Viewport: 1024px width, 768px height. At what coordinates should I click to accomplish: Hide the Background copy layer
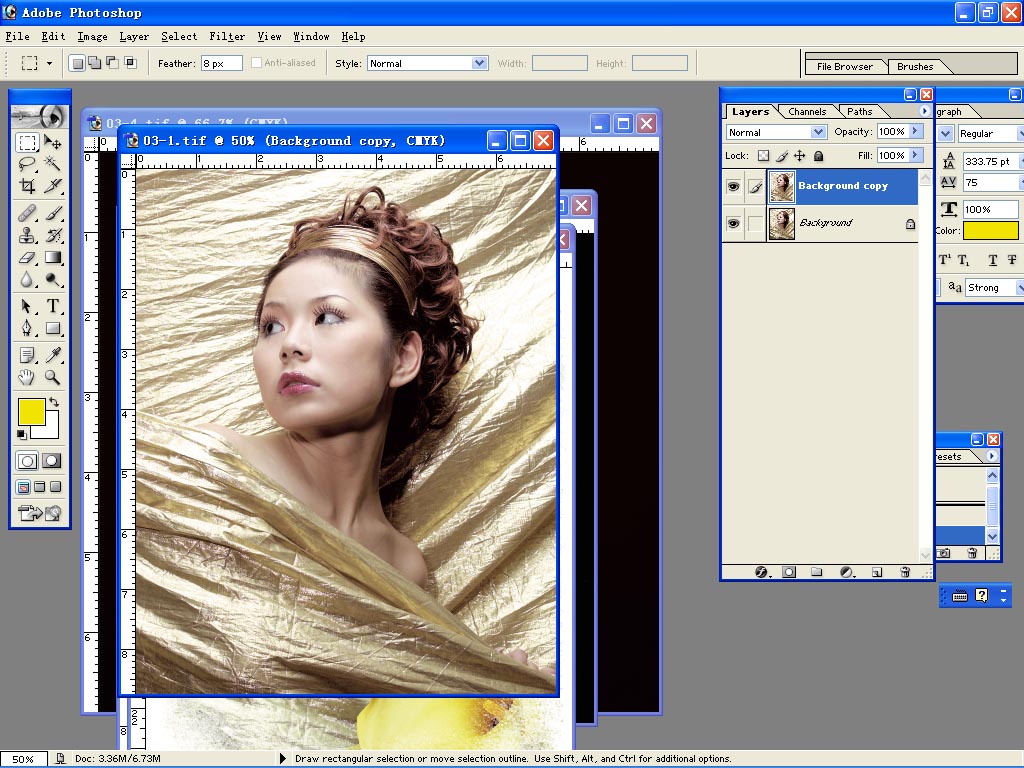click(x=733, y=187)
